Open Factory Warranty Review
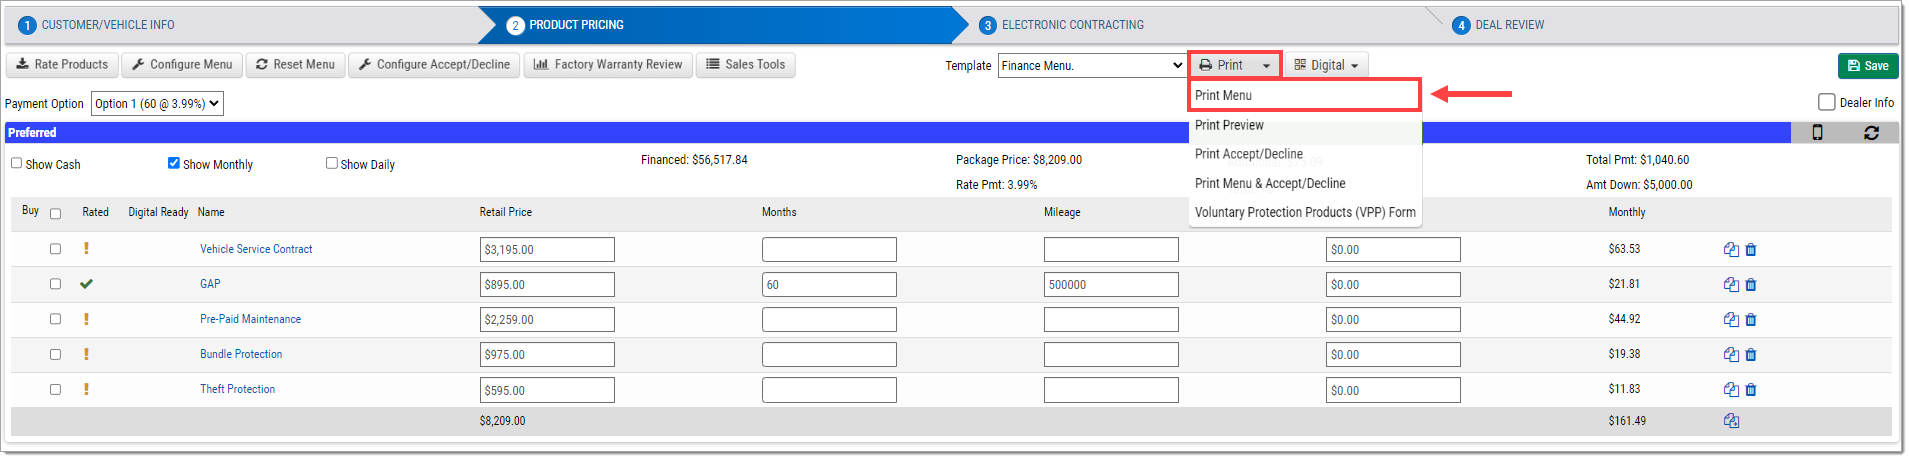 coord(608,65)
